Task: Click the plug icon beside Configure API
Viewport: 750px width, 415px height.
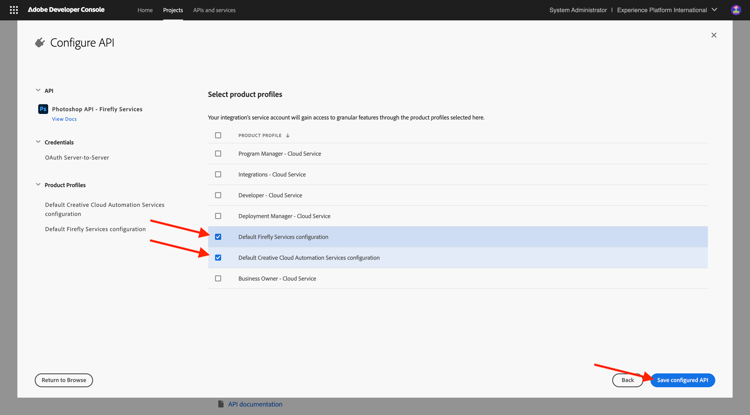Action: click(40, 43)
